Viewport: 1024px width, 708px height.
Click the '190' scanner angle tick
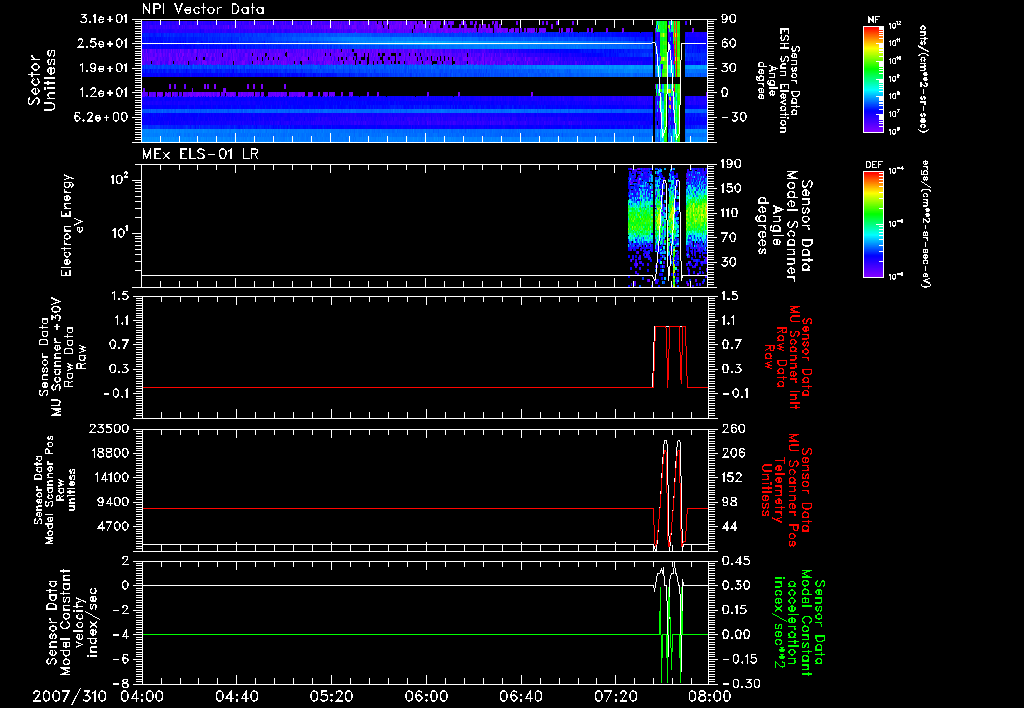[x=731, y=164]
